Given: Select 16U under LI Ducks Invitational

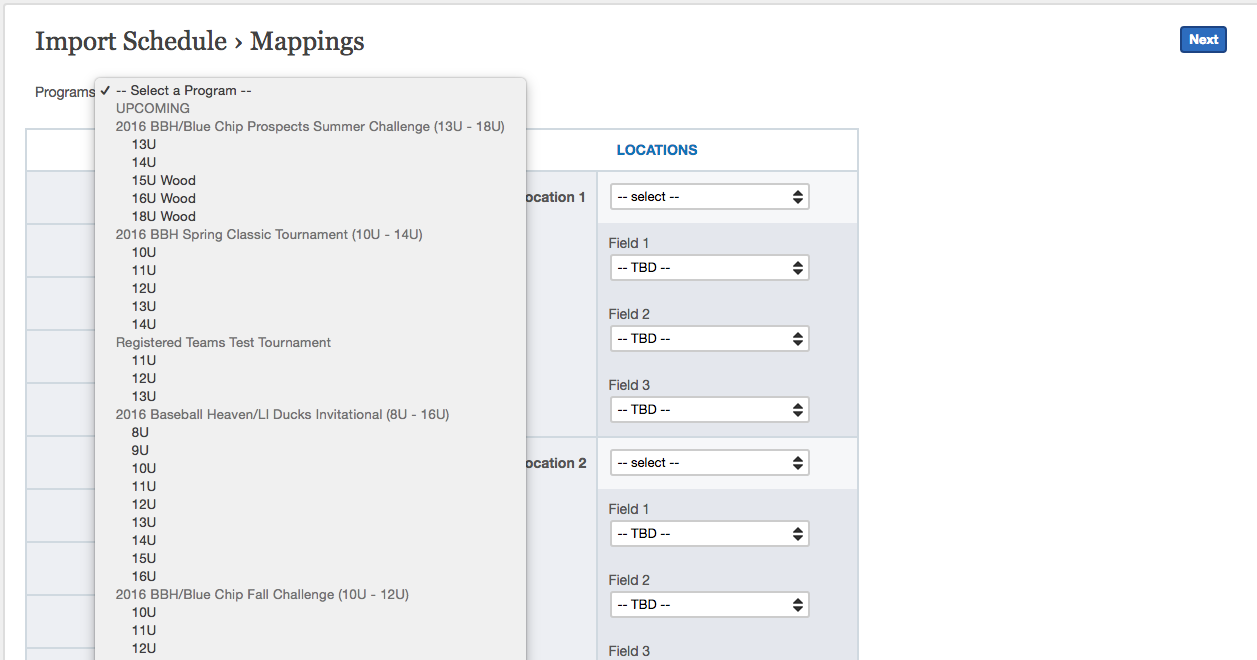Looking at the screenshot, I should click(310, 576).
